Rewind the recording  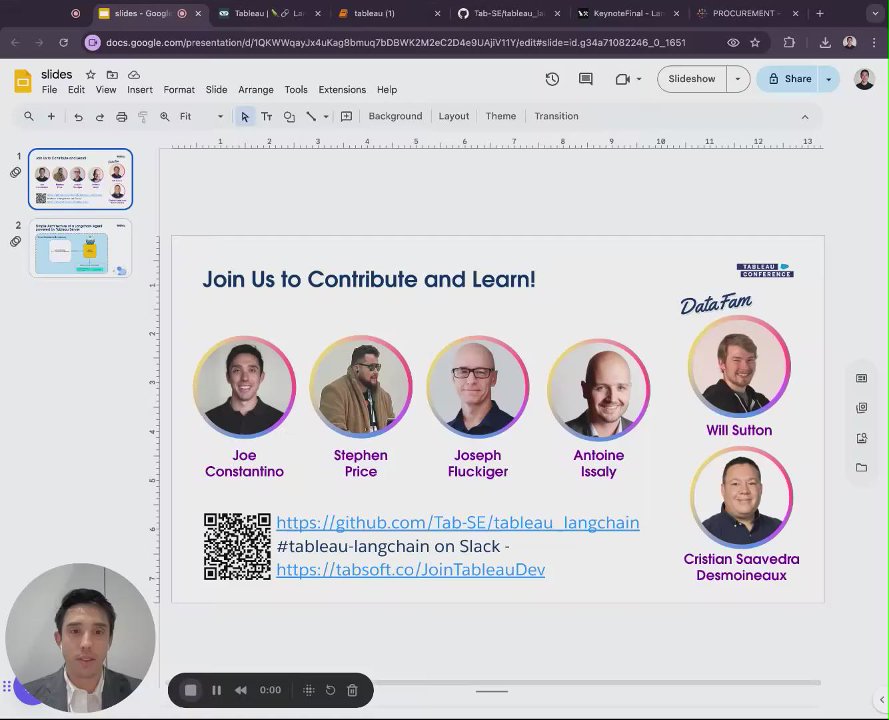[241, 690]
